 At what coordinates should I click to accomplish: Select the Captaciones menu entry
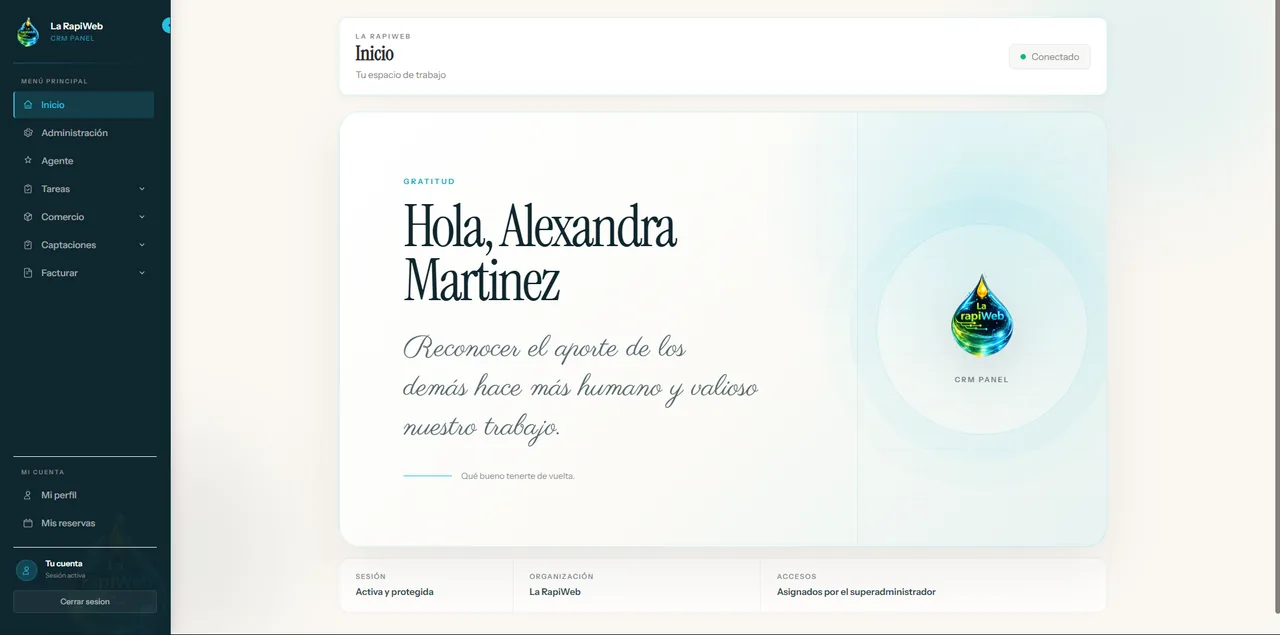[x=84, y=245]
